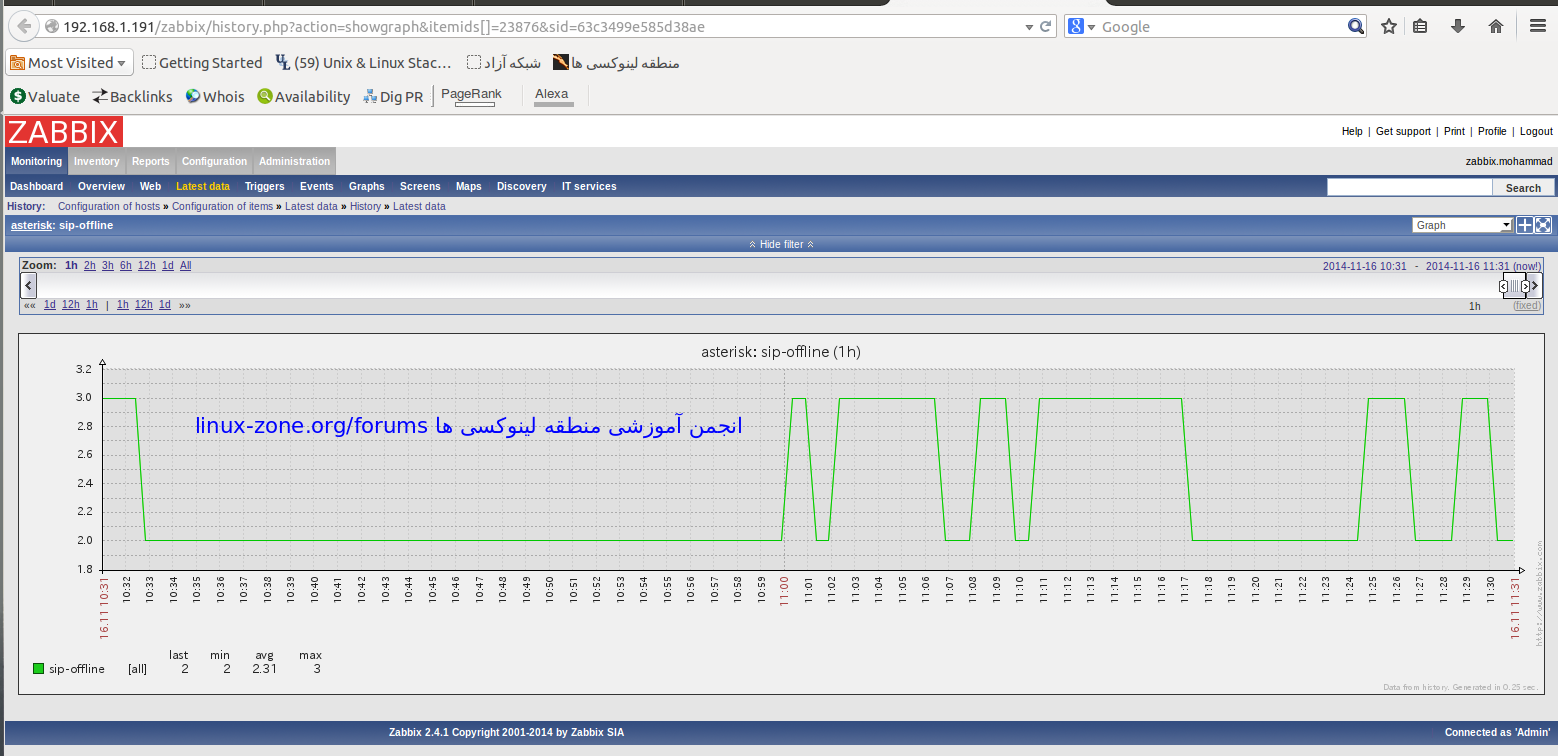This screenshot has height=756, width=1558.
Task: Toggle the 'fixed' time period mode
Action: click(1526, 305)
